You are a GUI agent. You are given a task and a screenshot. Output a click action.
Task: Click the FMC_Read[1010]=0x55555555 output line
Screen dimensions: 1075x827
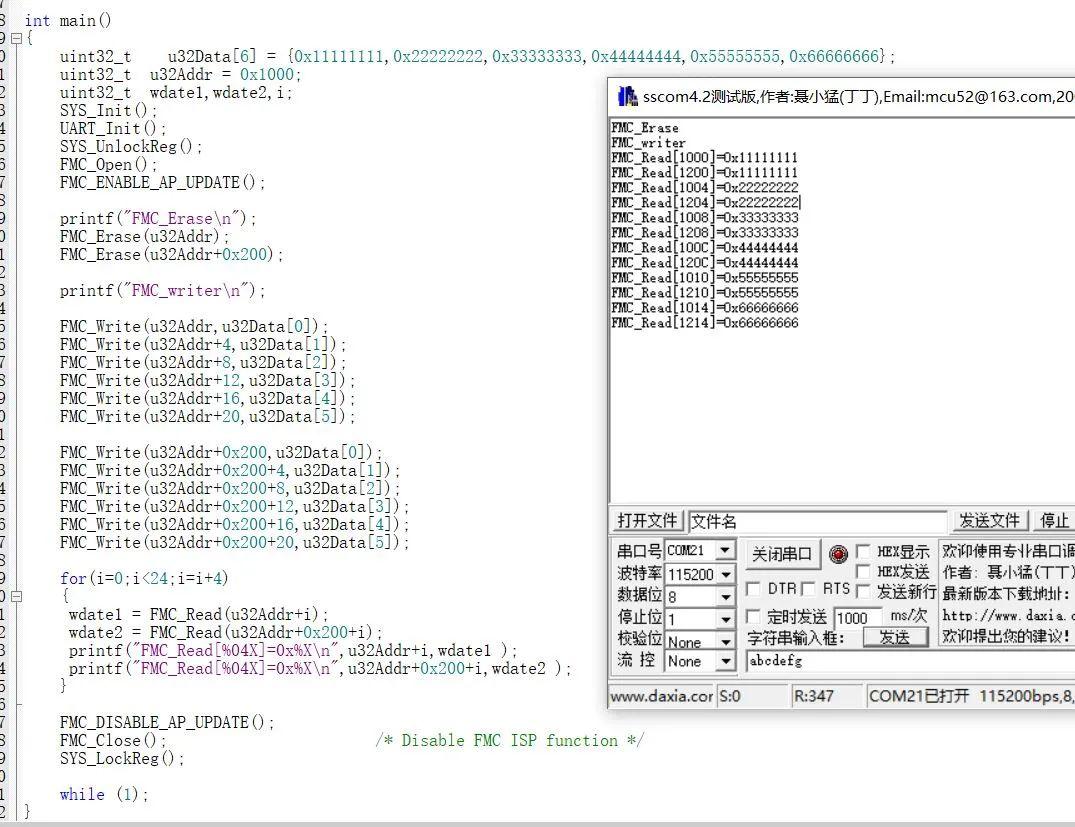(705, 278)
